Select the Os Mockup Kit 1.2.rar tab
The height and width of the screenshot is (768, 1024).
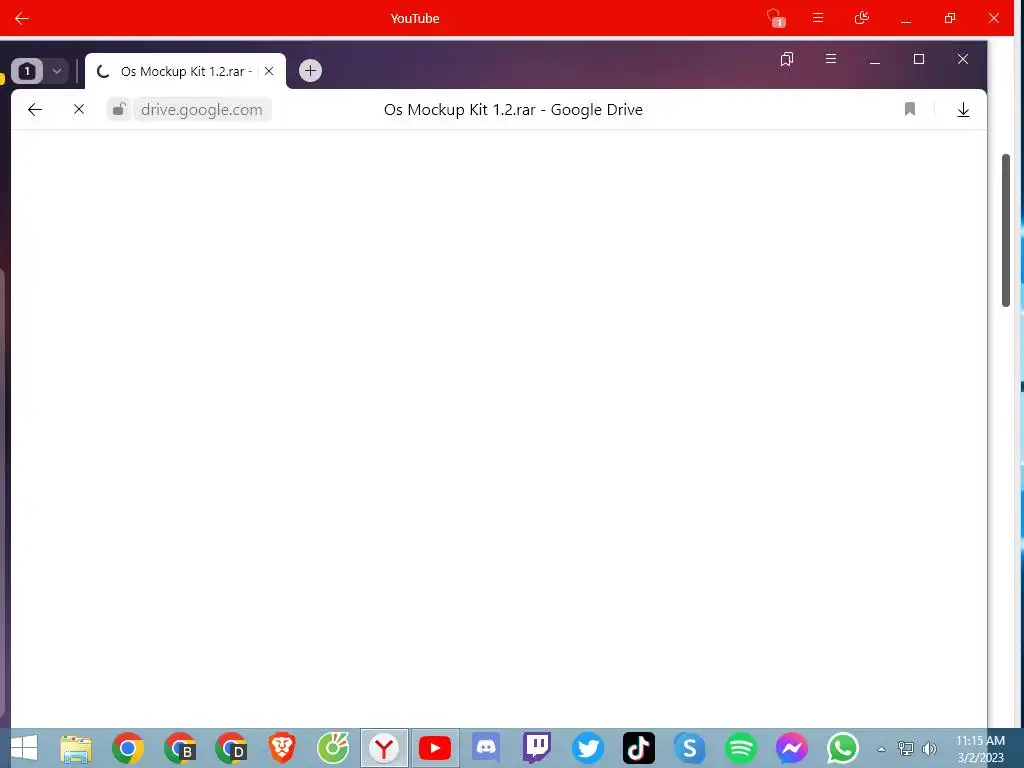[x=185, y=71]
